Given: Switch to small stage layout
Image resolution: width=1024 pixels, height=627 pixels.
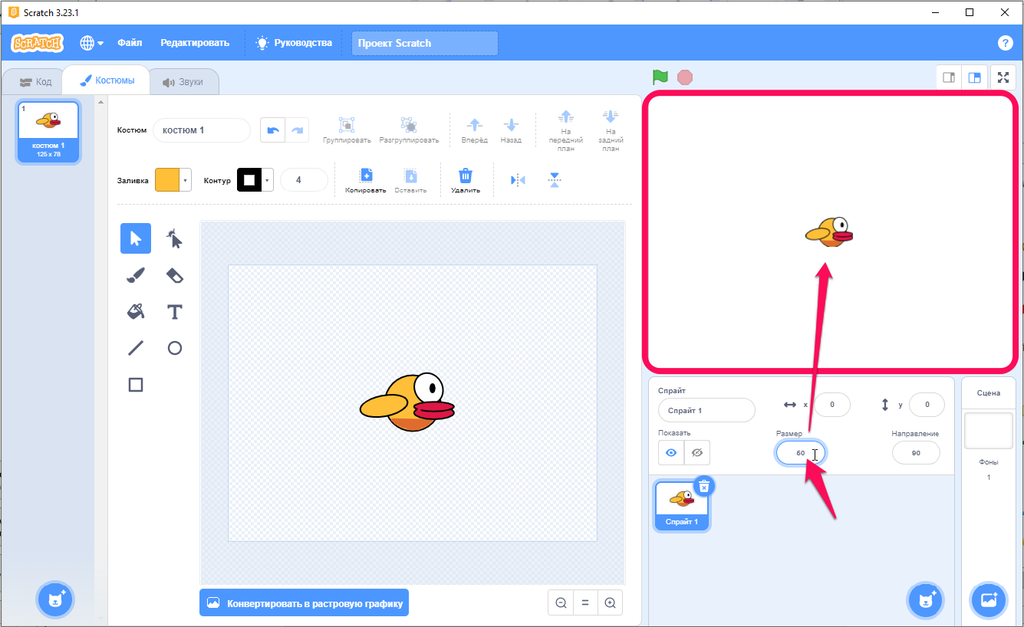Looking at the screenshot, I should click(949, 78).
